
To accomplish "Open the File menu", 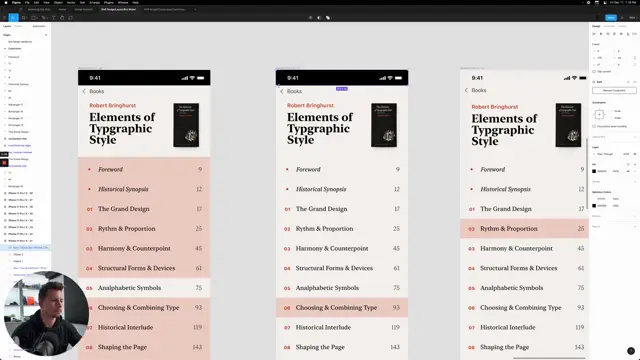I will click(27, 2).
